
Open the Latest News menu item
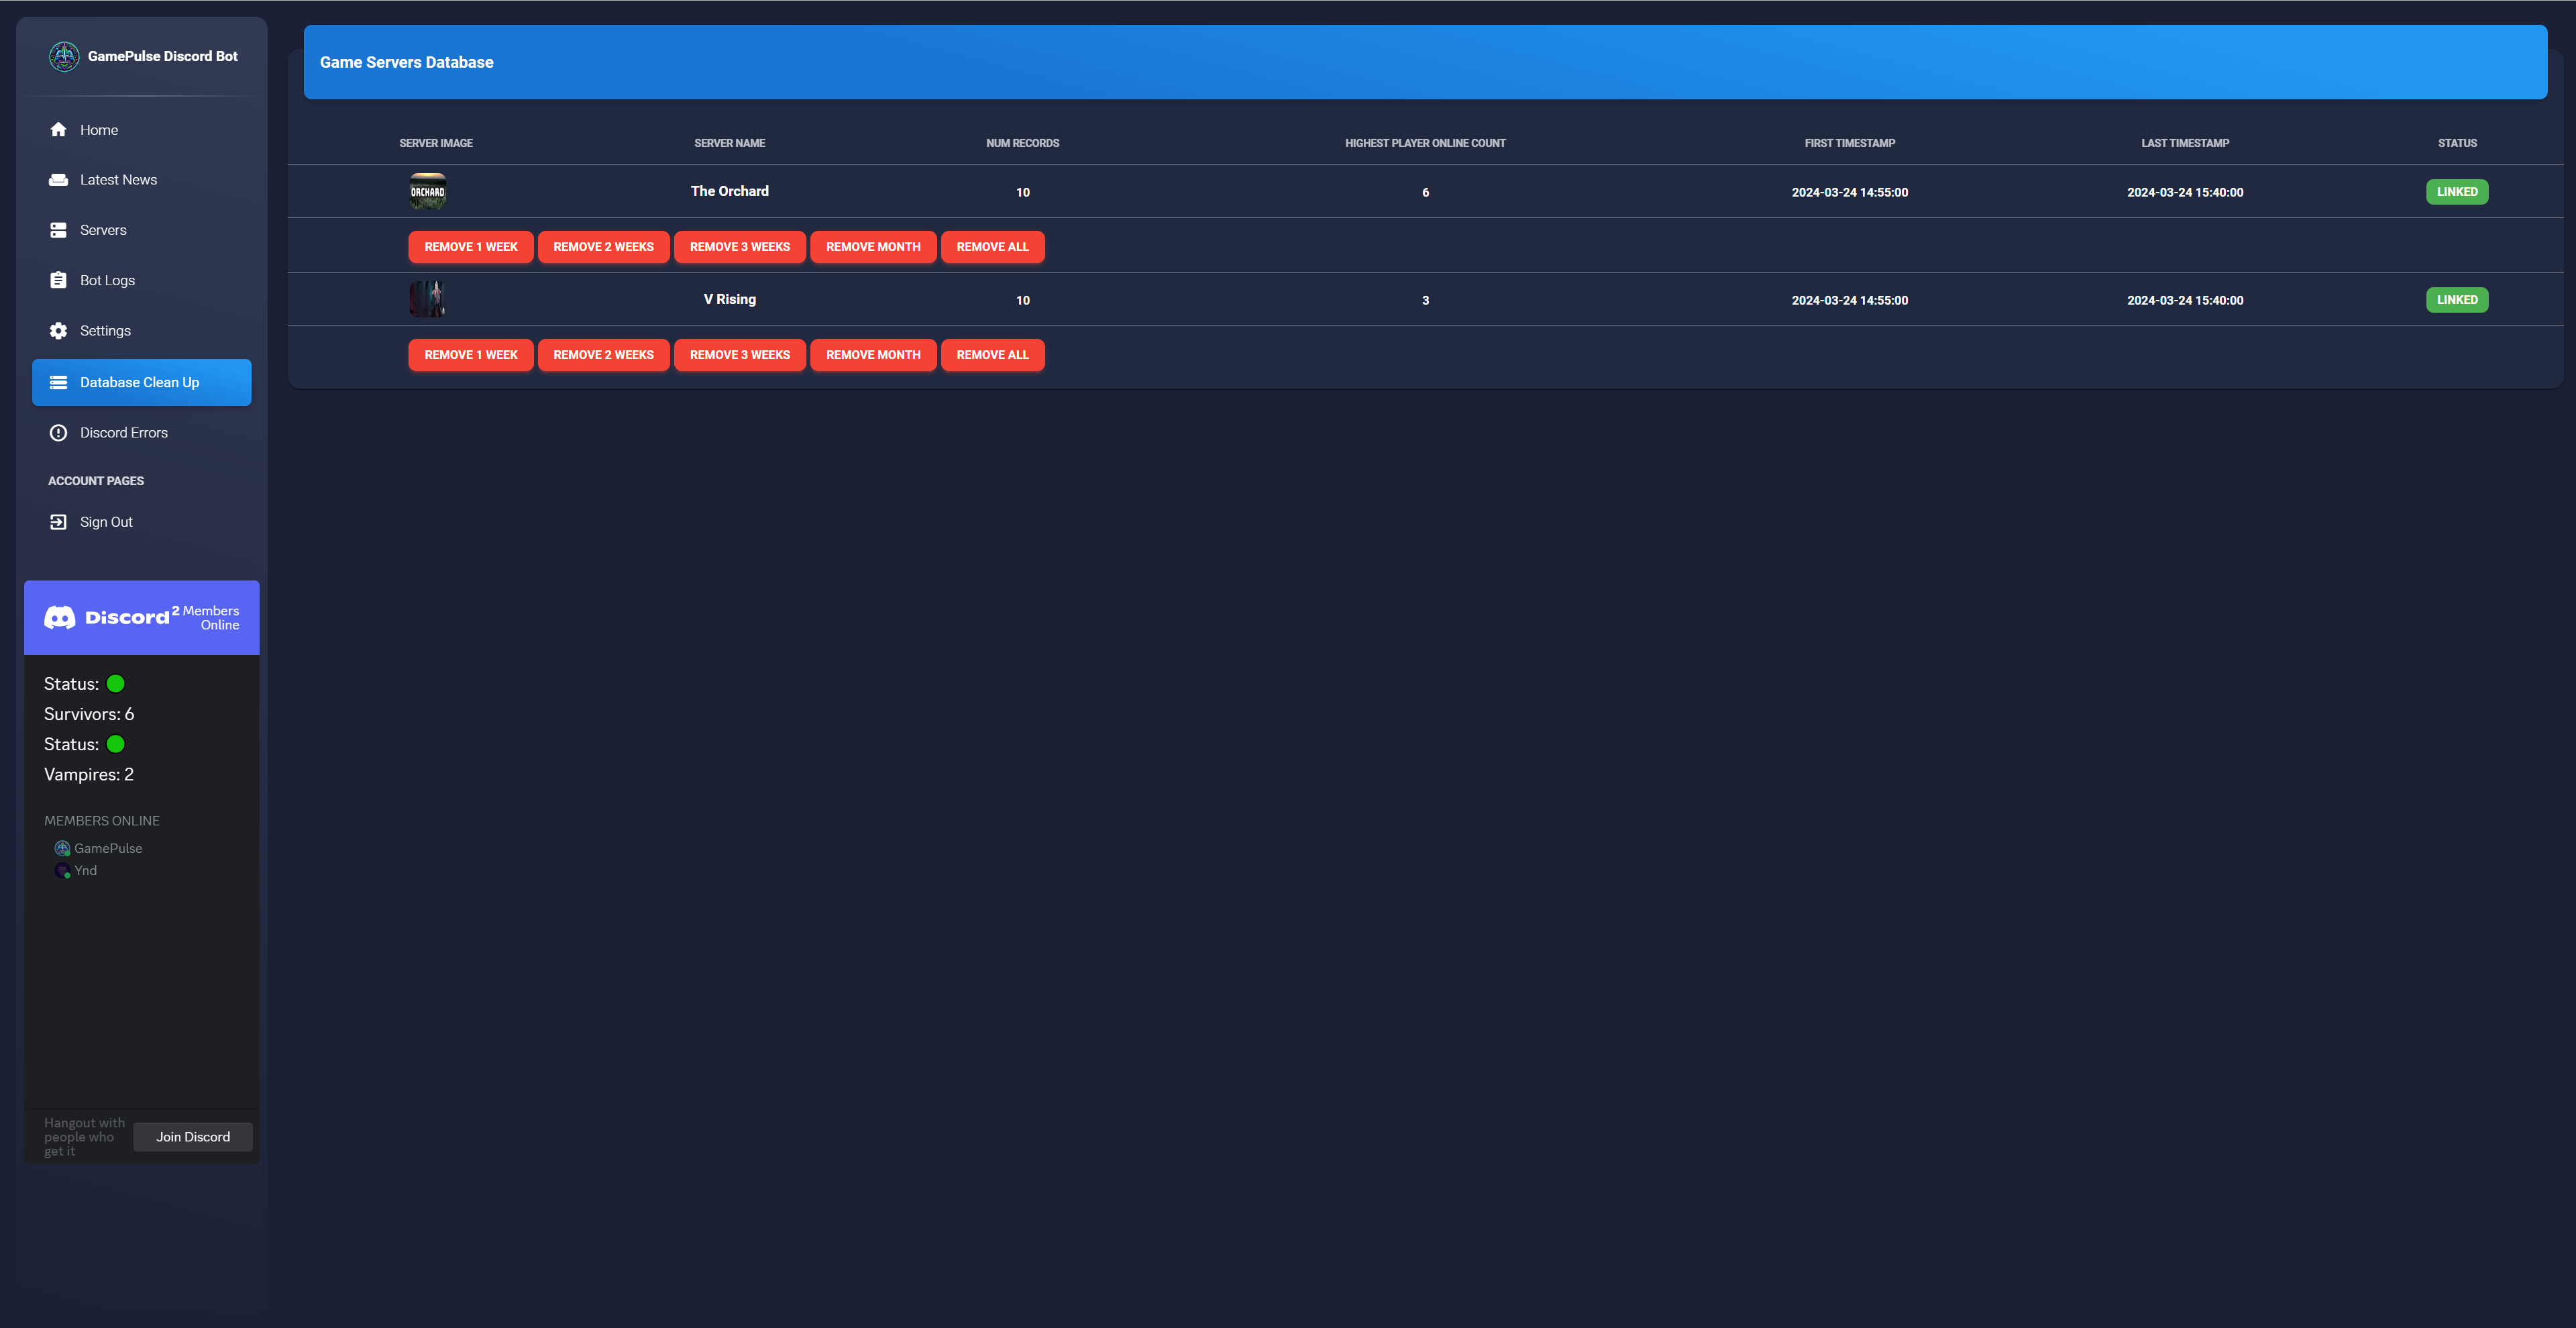pos(118,180)
